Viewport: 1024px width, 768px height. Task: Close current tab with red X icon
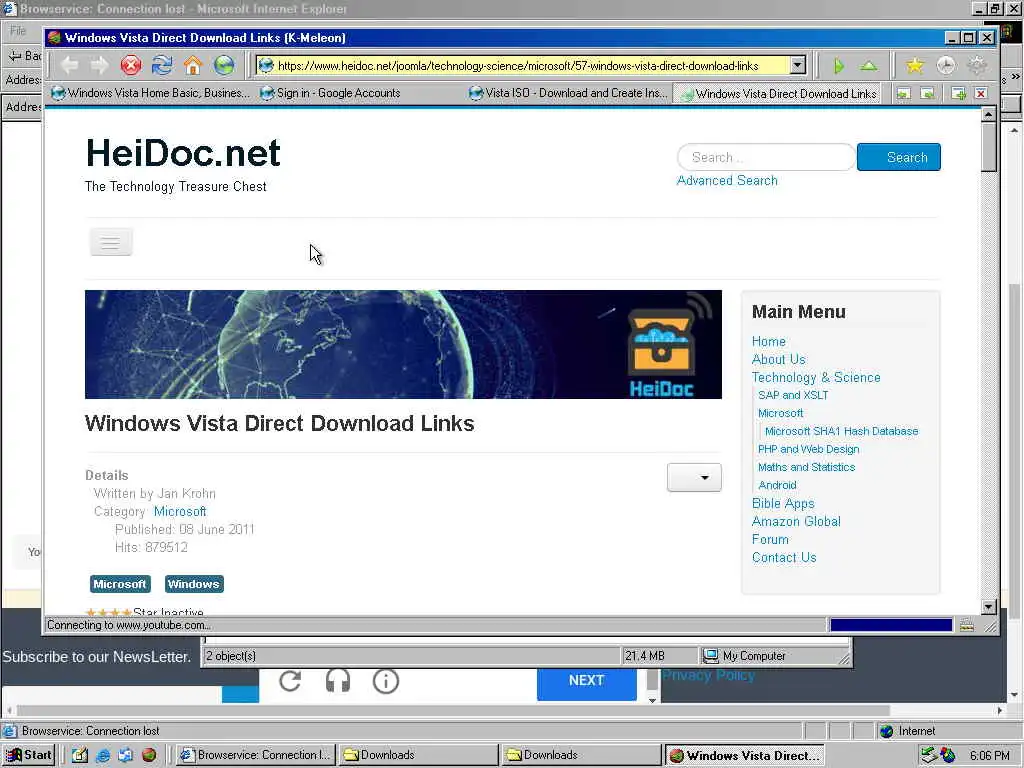[x=981, y=94]
